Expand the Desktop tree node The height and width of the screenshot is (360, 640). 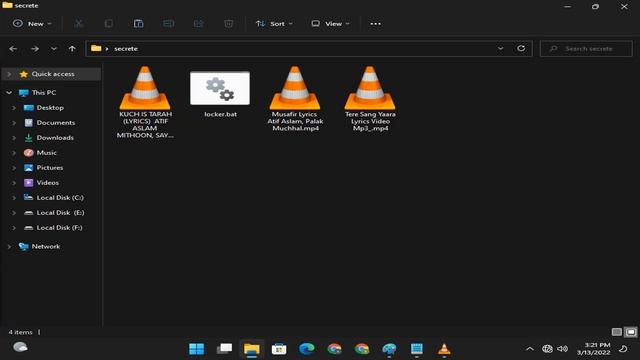tap(14, 108)
